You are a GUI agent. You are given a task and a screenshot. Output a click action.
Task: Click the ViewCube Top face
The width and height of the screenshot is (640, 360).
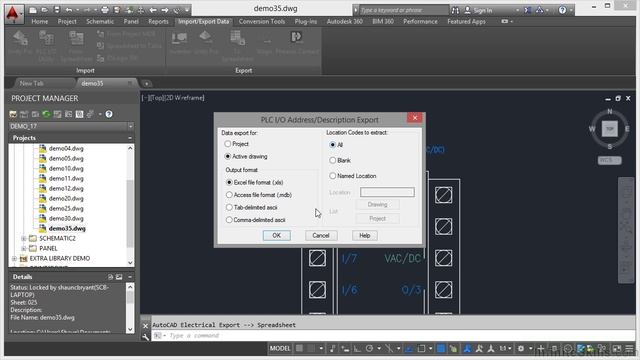click(x=609, y=129)
